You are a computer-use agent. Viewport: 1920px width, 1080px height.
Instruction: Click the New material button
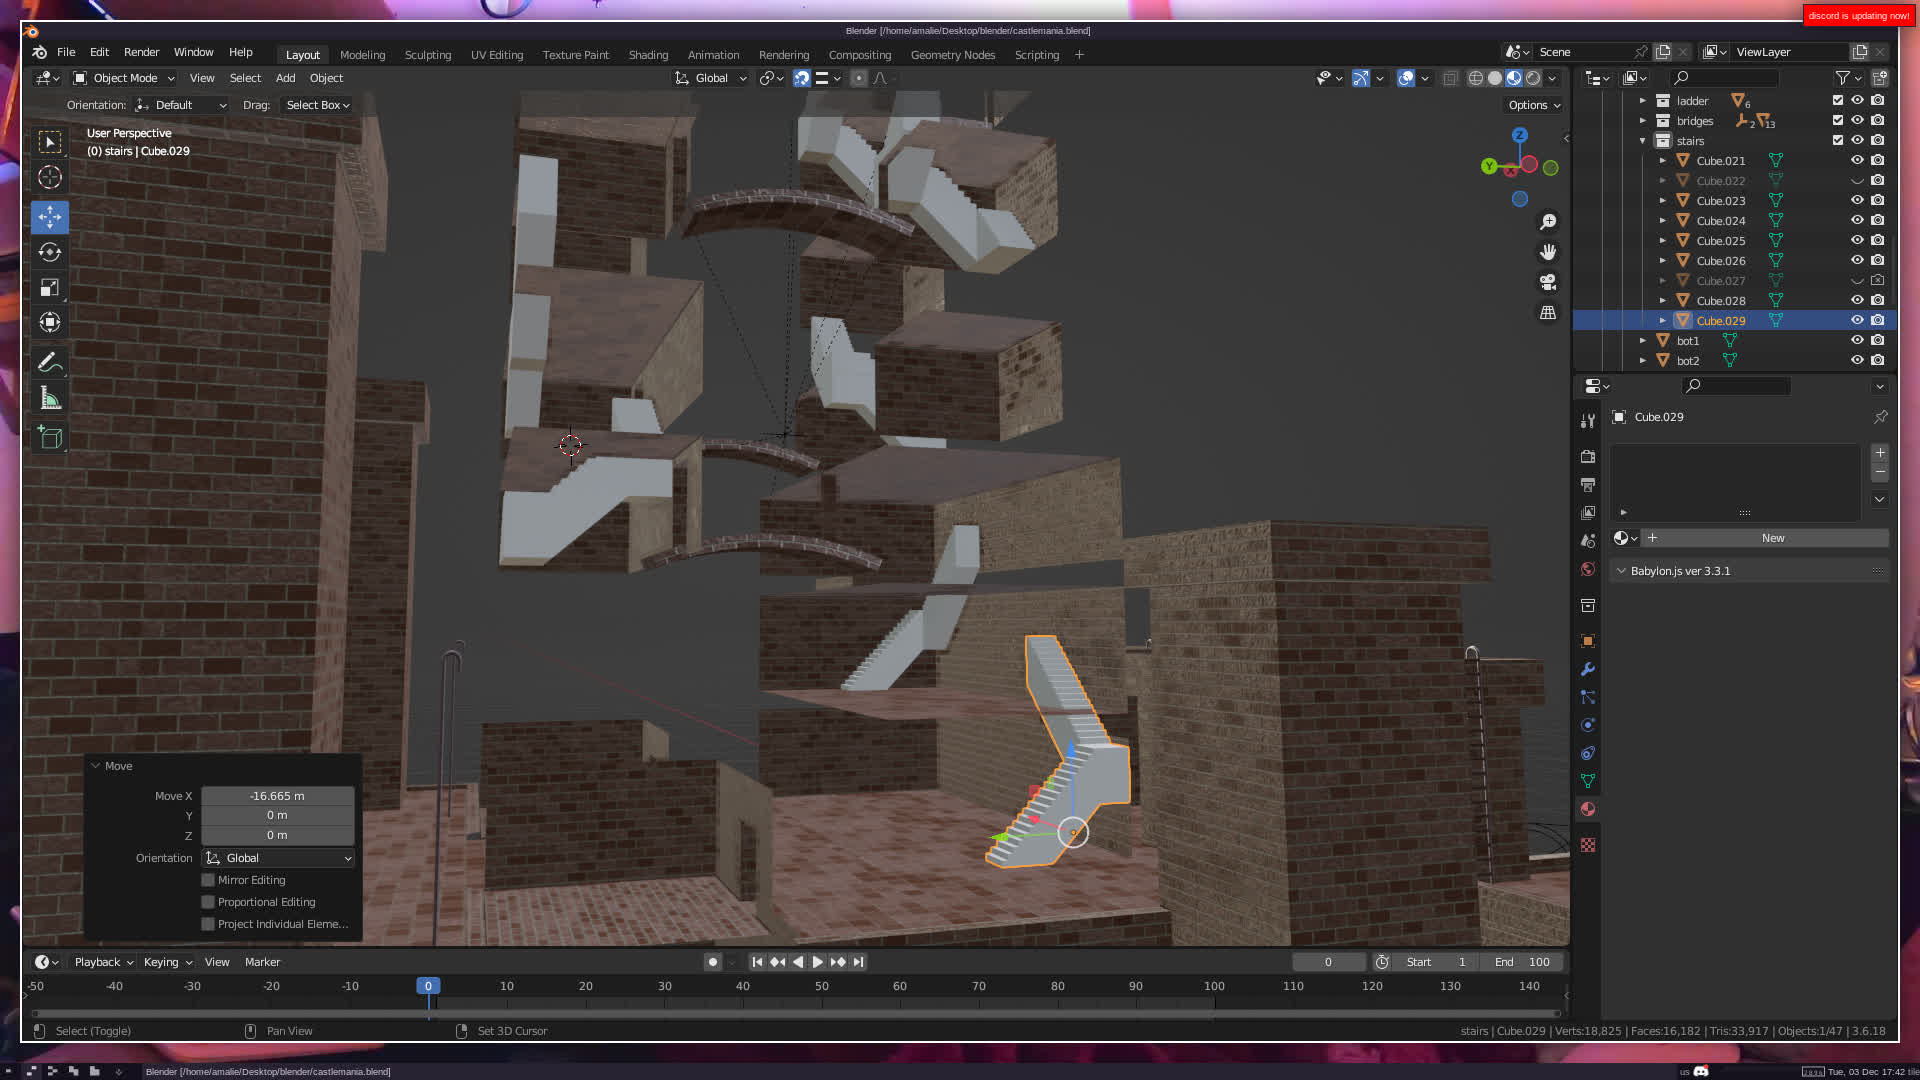1772,538
